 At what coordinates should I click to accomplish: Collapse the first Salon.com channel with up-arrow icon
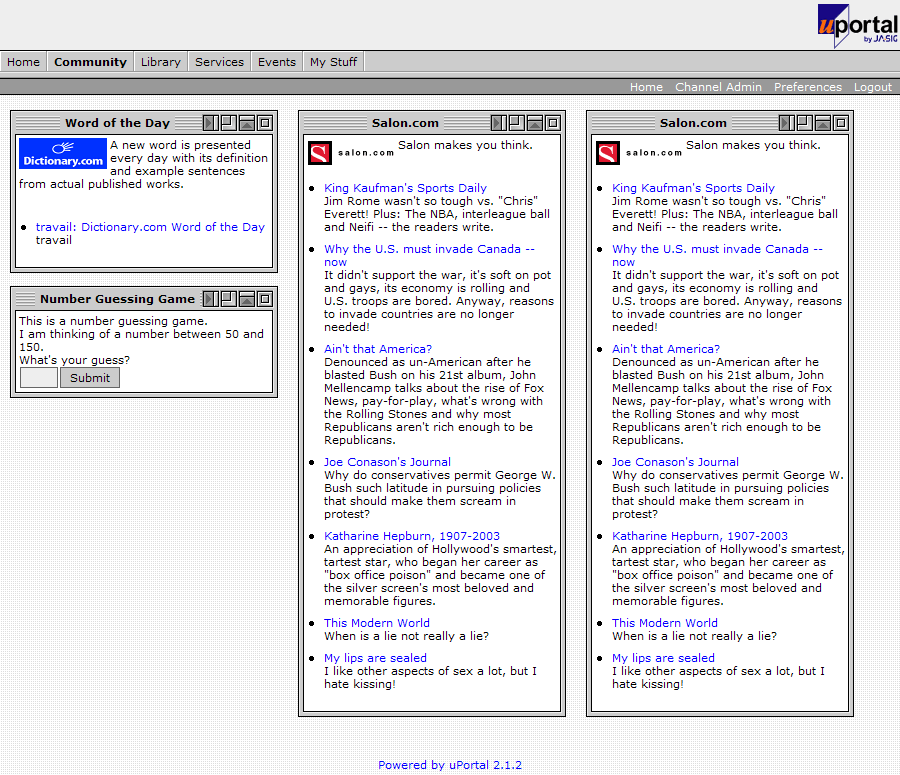[x=535, y=123]
